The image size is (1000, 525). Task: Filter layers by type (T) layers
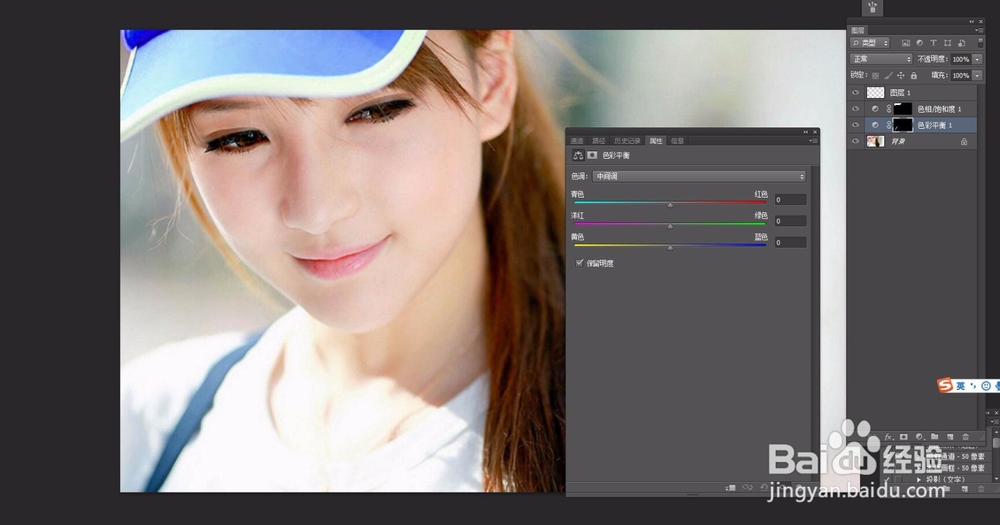pyautogui.click(x=933, y=43)
